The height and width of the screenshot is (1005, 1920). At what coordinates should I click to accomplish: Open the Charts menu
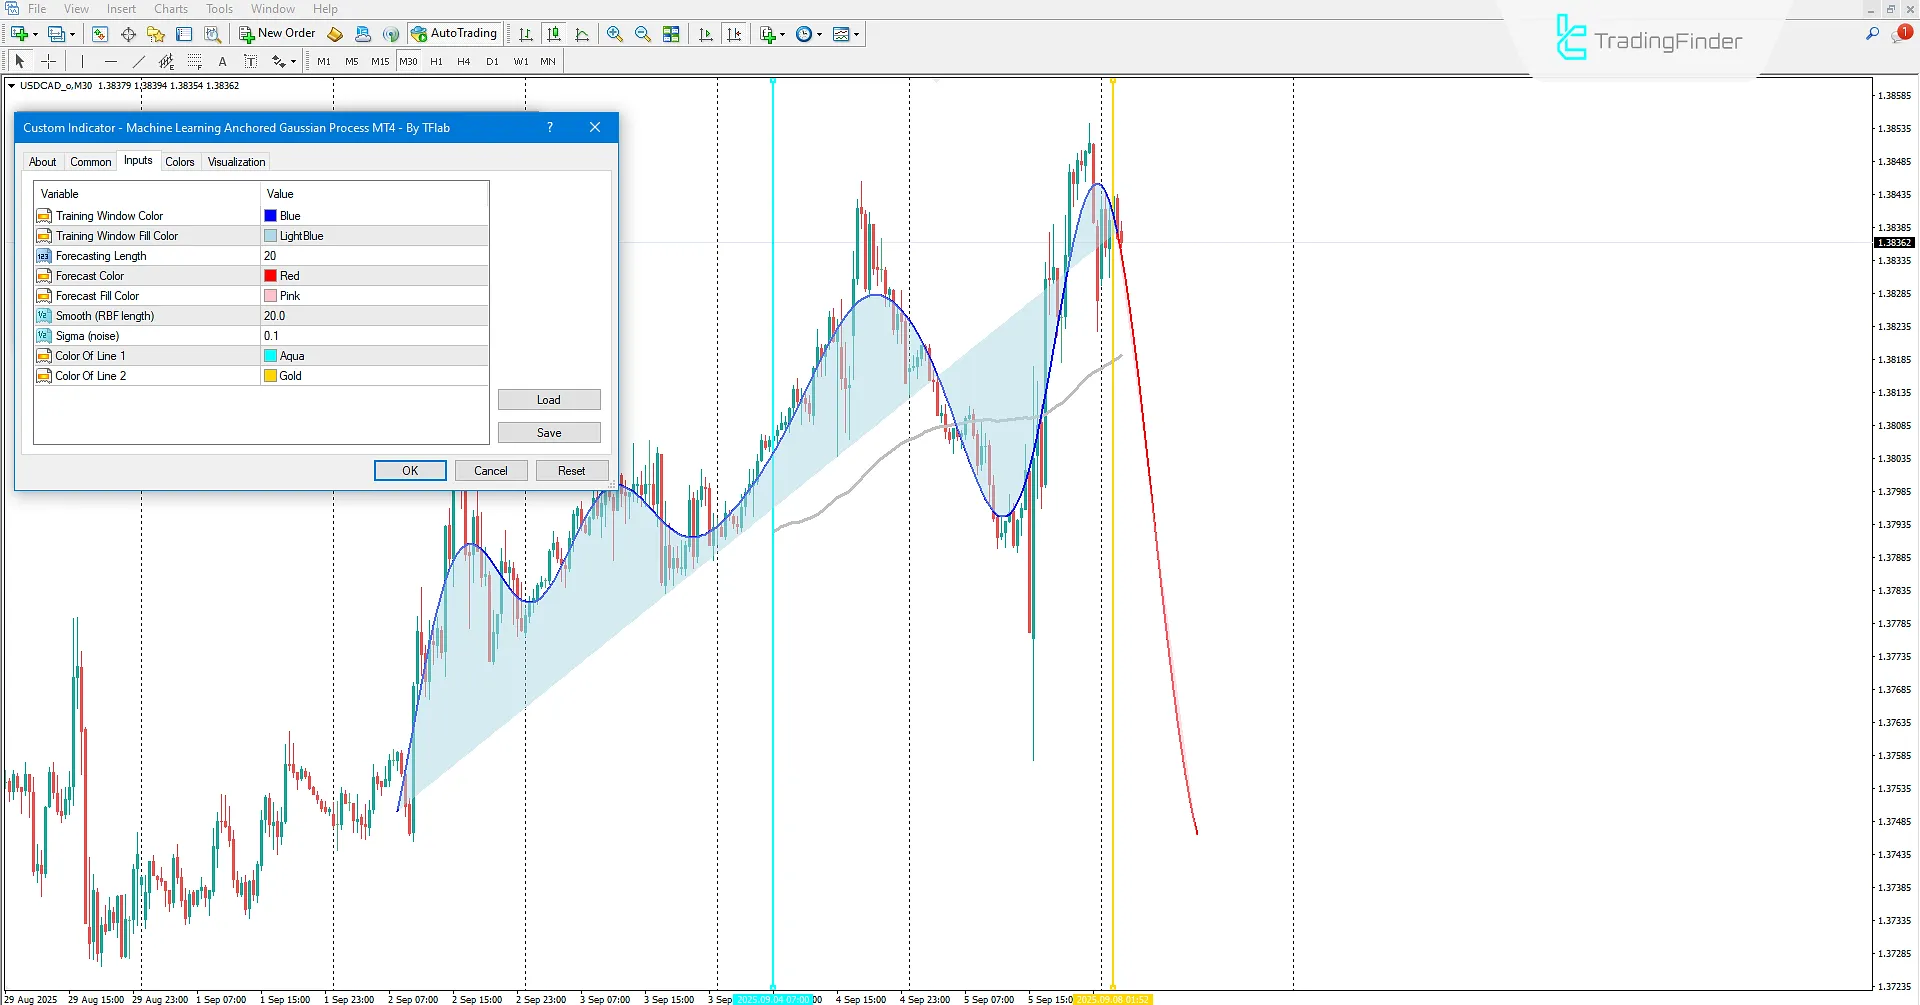(170, 8)
